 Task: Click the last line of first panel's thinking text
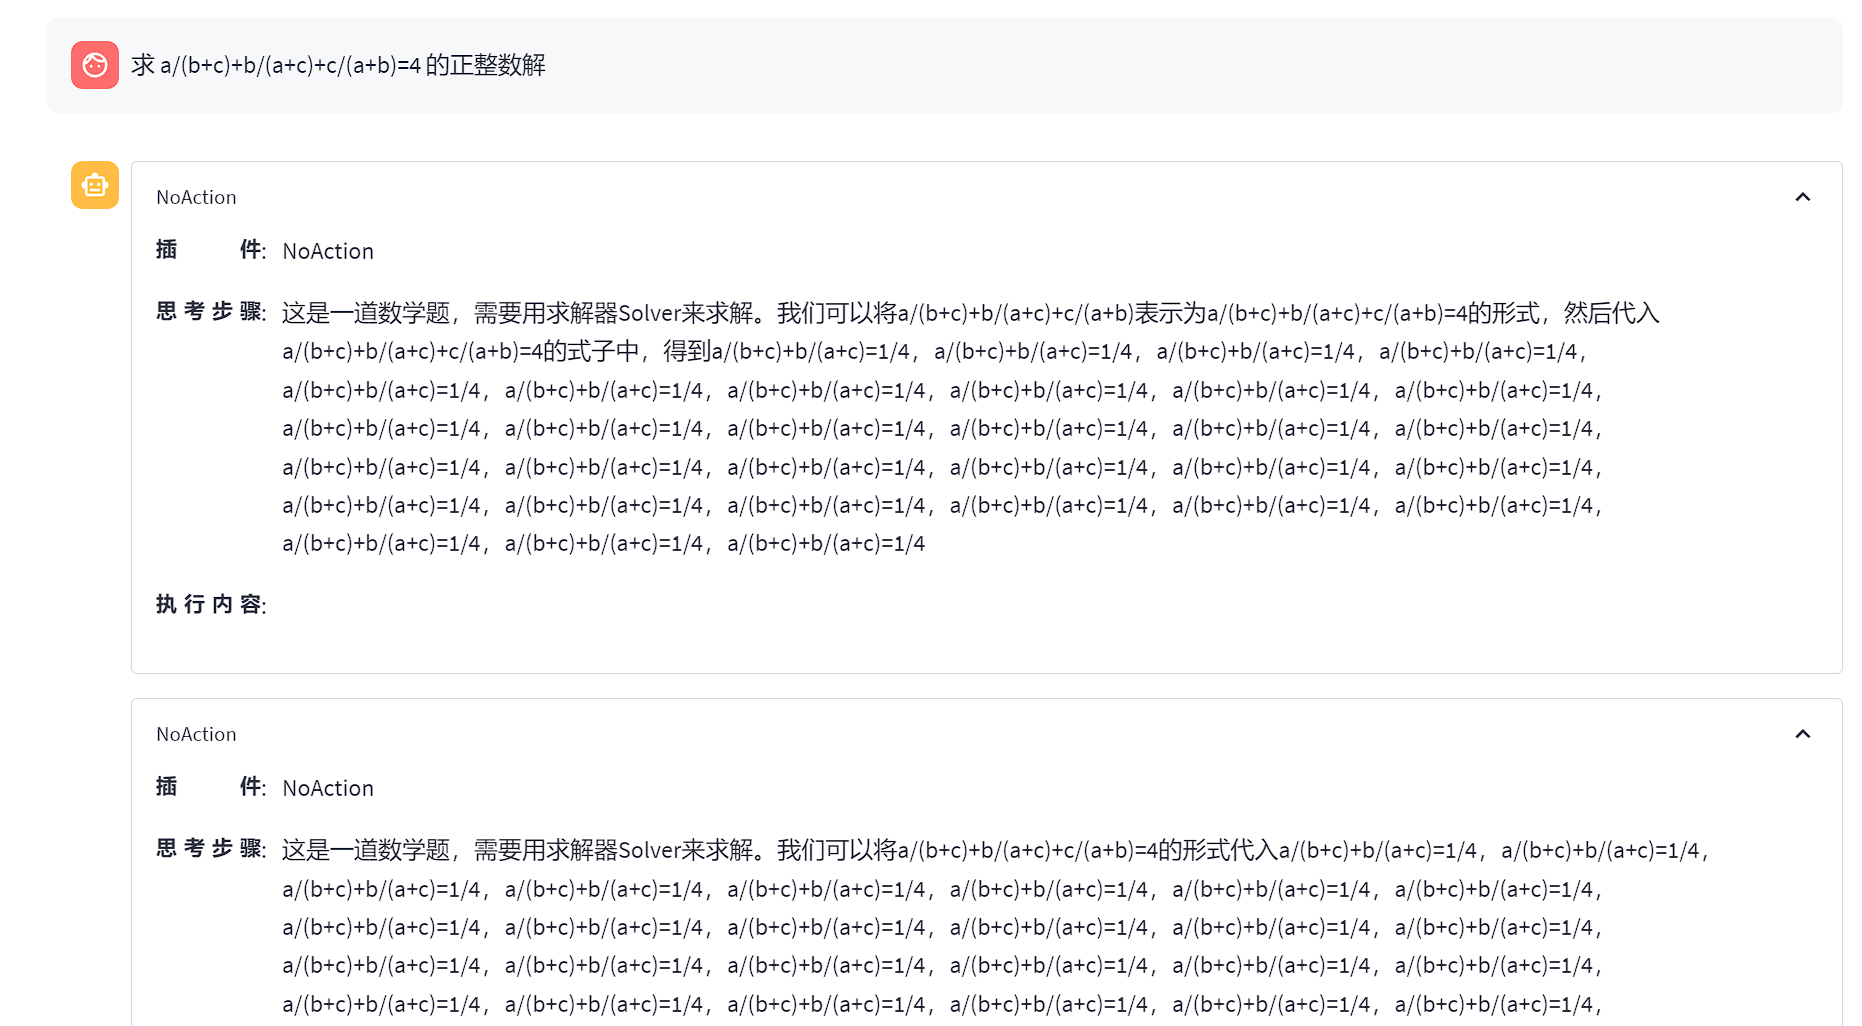coord(603,544)
